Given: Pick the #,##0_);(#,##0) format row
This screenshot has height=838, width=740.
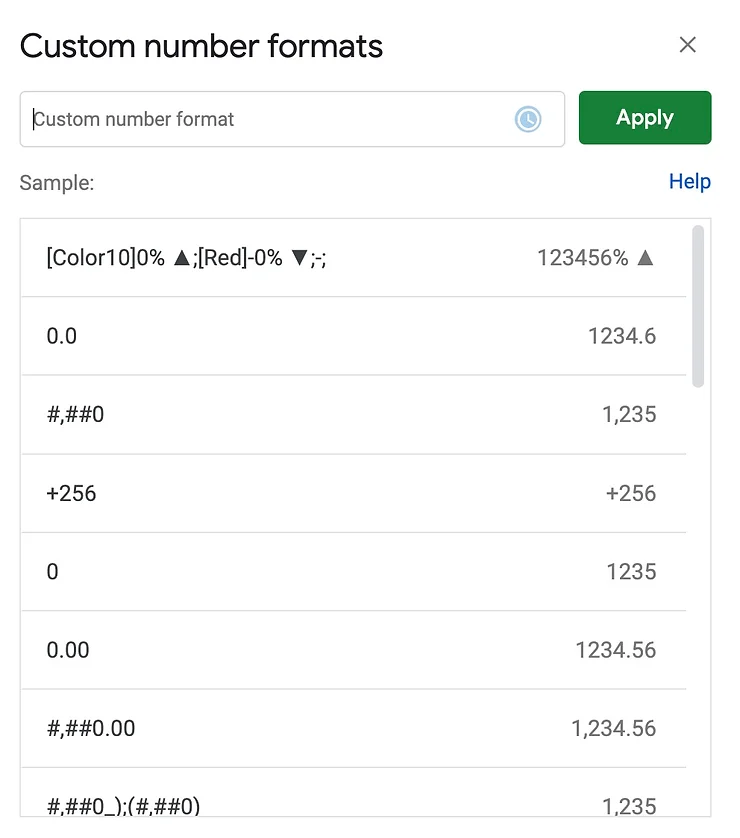Looking at the screenshot, I should pos(123,805).
